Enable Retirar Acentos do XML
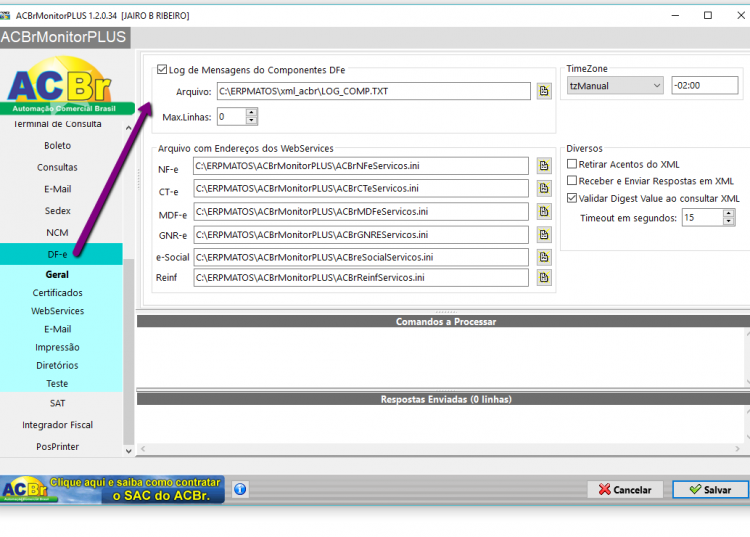This screenshot has height=537, width=750. 572,164
